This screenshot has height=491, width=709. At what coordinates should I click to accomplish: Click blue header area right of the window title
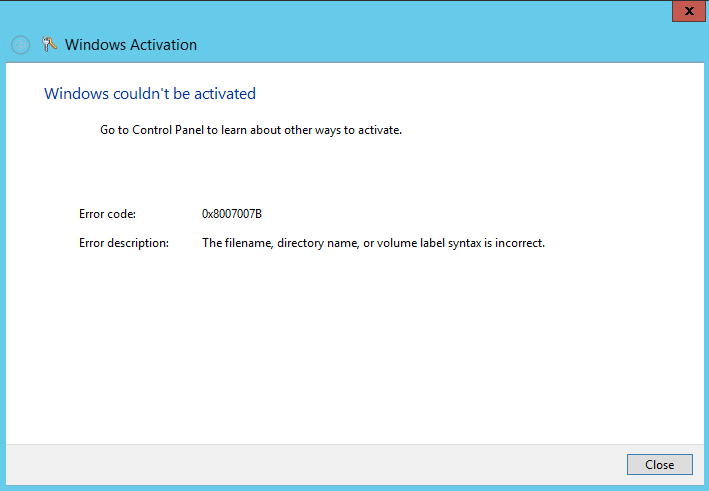click(x=450, y=45)
